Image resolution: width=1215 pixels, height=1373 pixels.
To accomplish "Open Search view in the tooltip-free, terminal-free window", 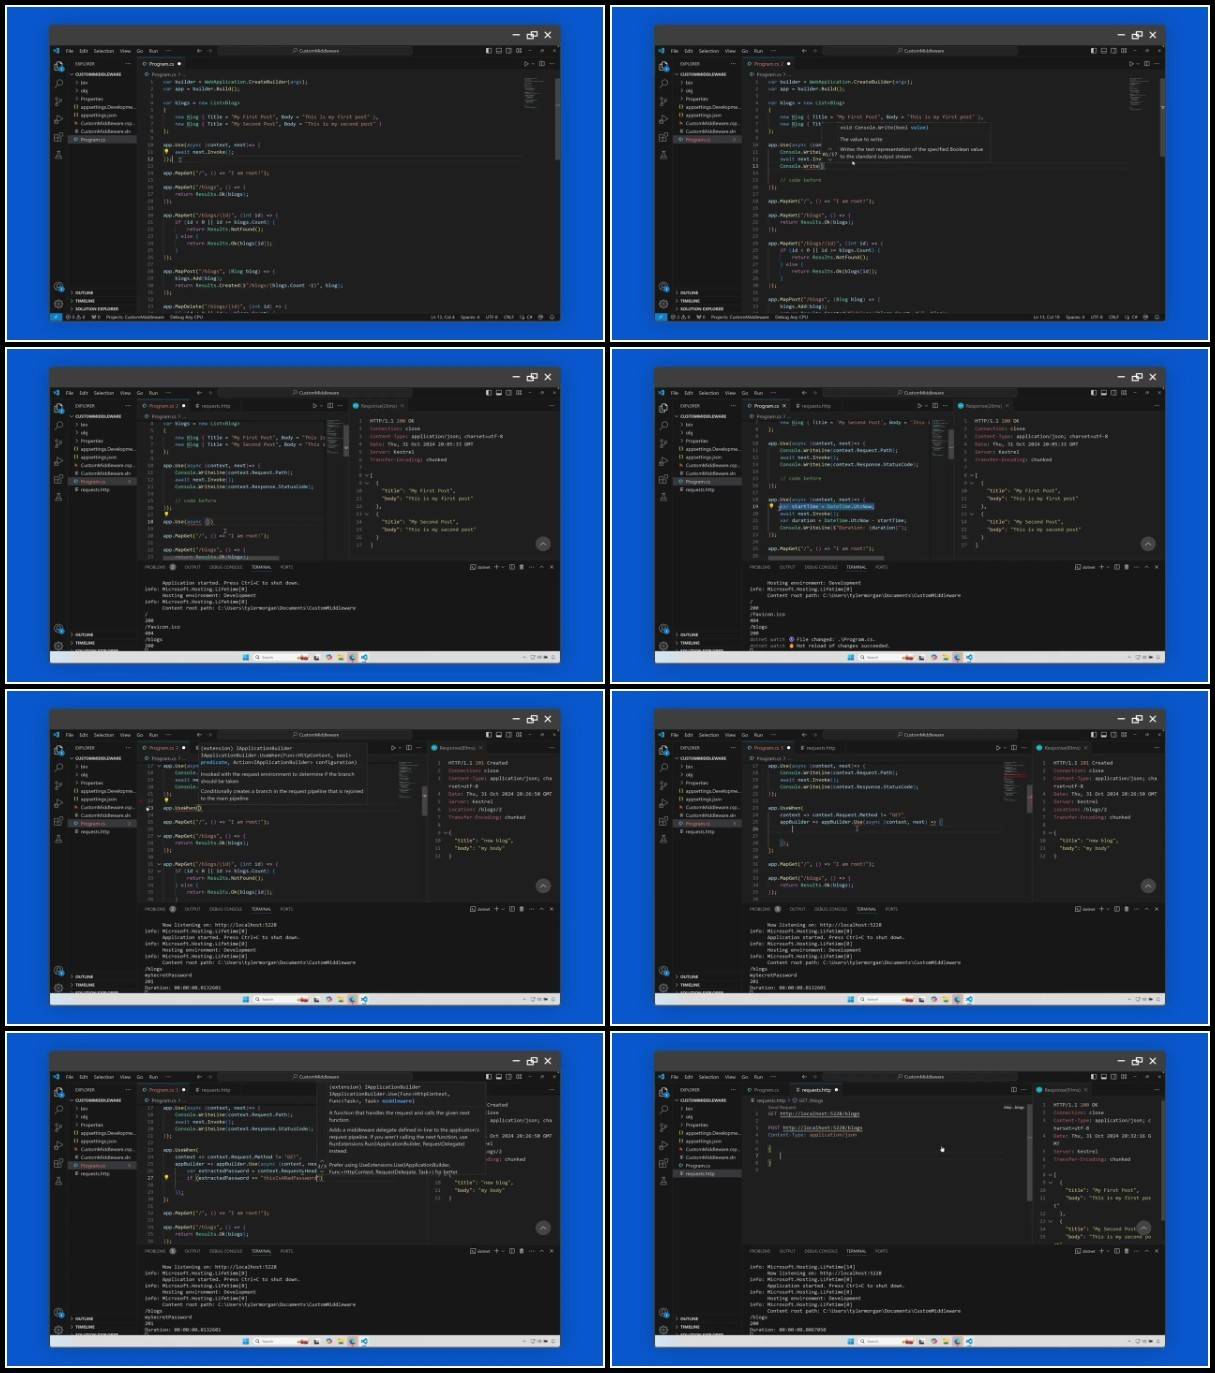I will coord(59,83).
